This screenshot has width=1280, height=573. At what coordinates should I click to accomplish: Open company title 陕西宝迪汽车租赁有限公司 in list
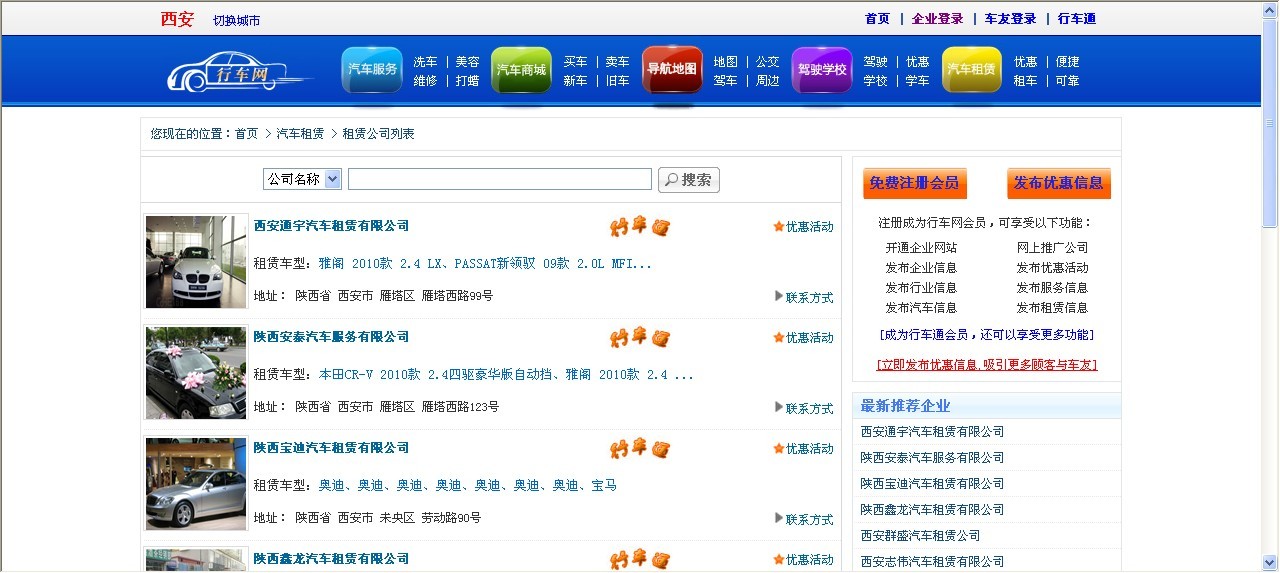click(331, 448)
